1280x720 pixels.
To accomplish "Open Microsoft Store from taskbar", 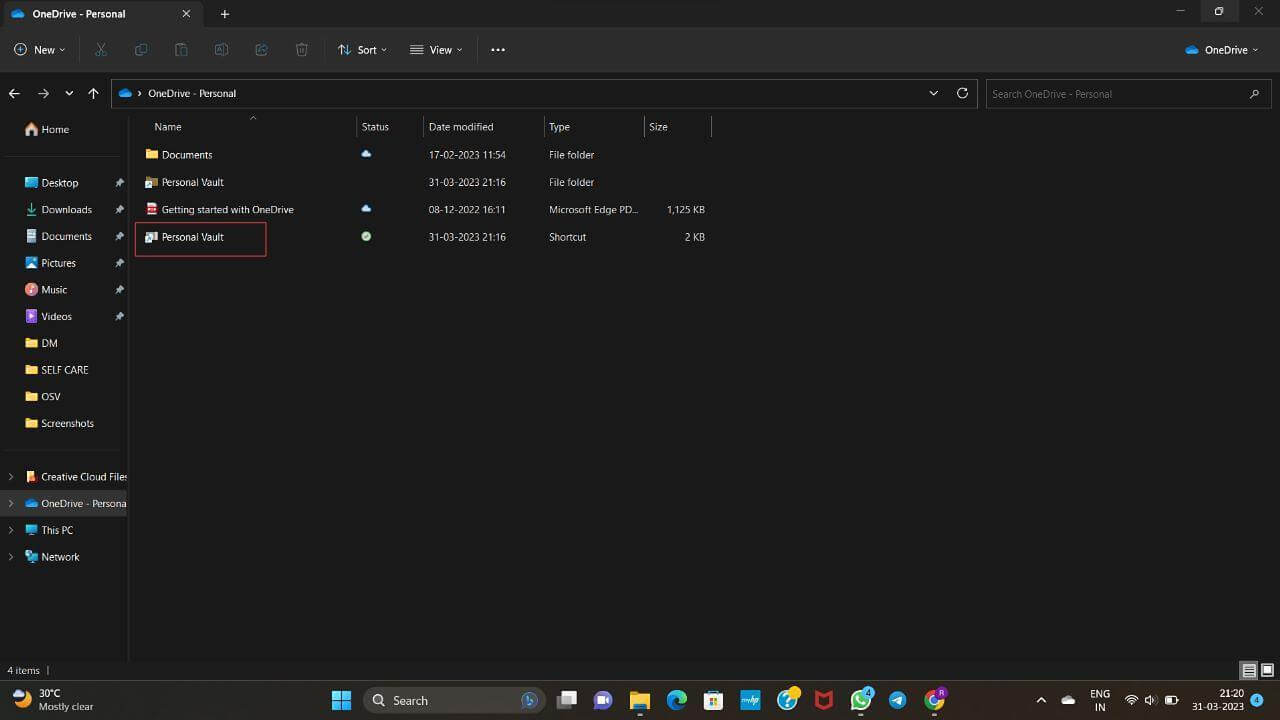I will [x=713, y=700].
